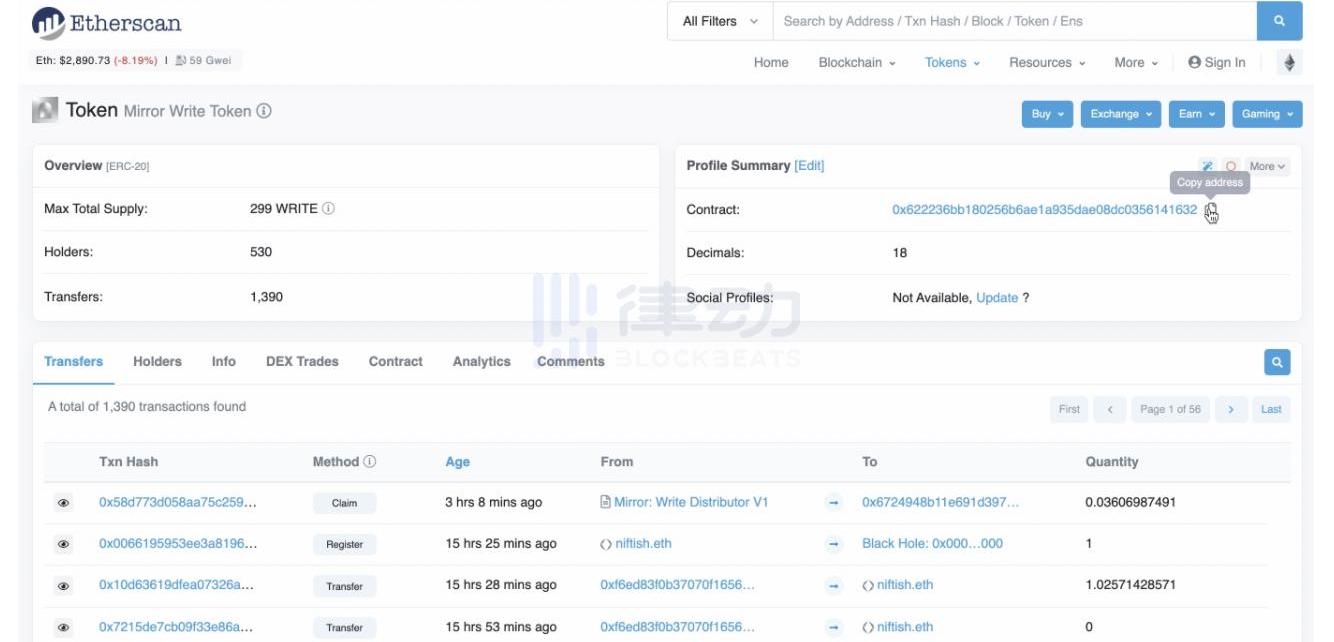Click the arrow icon in the Claim transaction row
Image resolution: width=1334 pixels, height=642 pixels.
point(833,503)
